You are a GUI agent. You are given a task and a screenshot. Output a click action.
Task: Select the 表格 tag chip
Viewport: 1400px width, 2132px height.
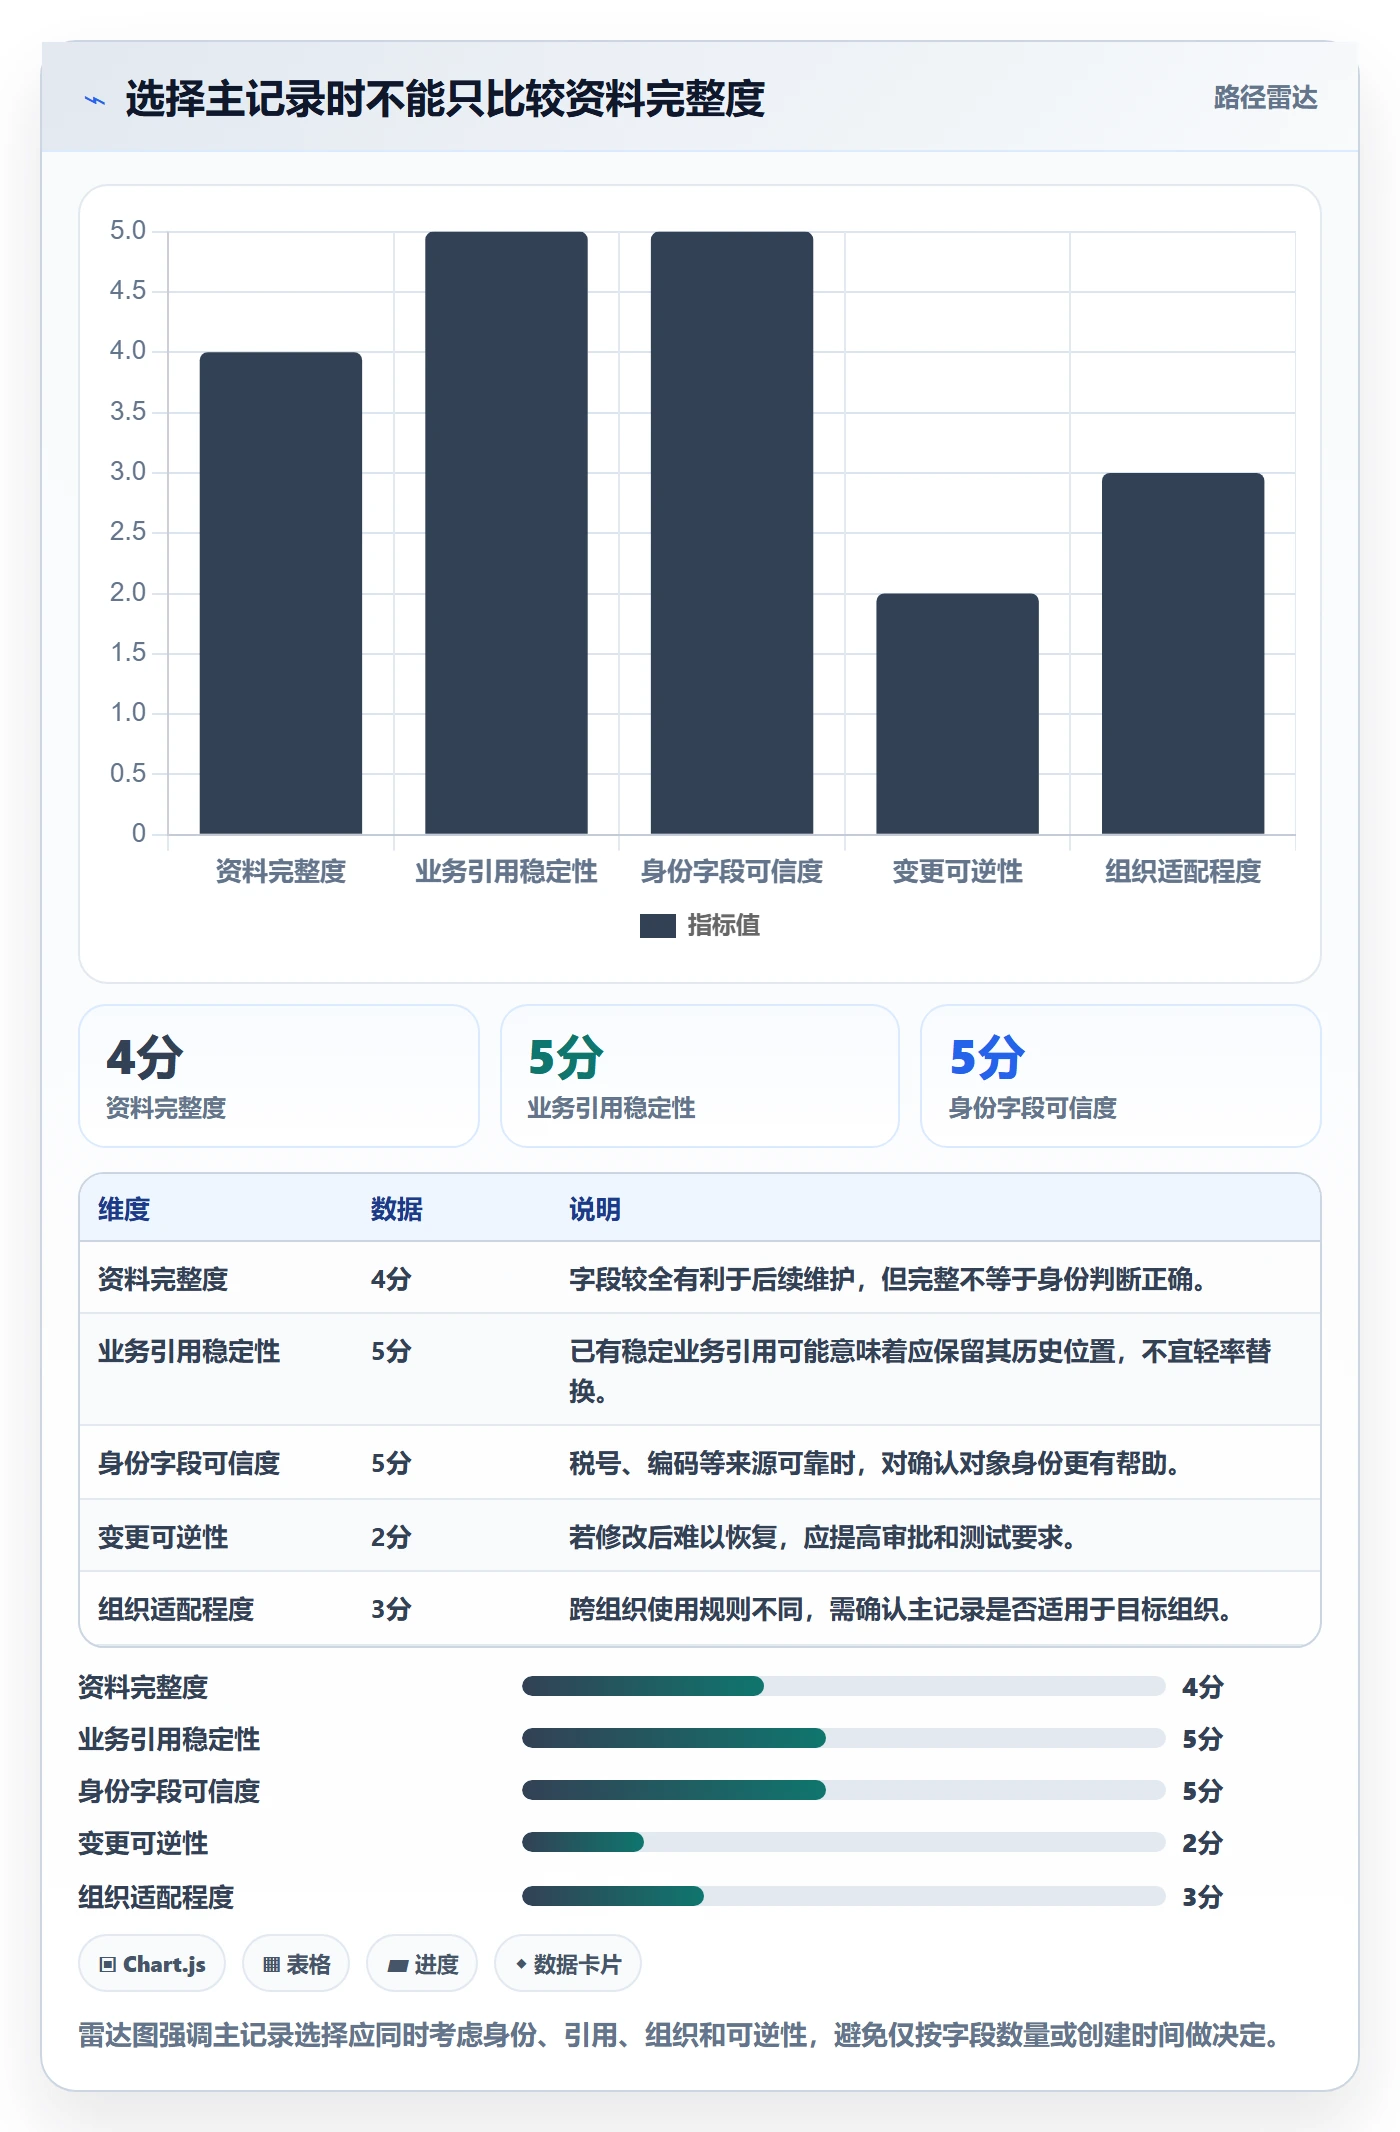[x=296, y=1964]
